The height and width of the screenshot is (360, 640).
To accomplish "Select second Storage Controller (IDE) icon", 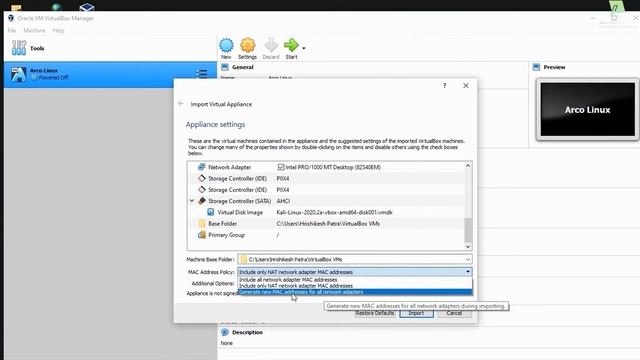I will (x=202, y=190).
